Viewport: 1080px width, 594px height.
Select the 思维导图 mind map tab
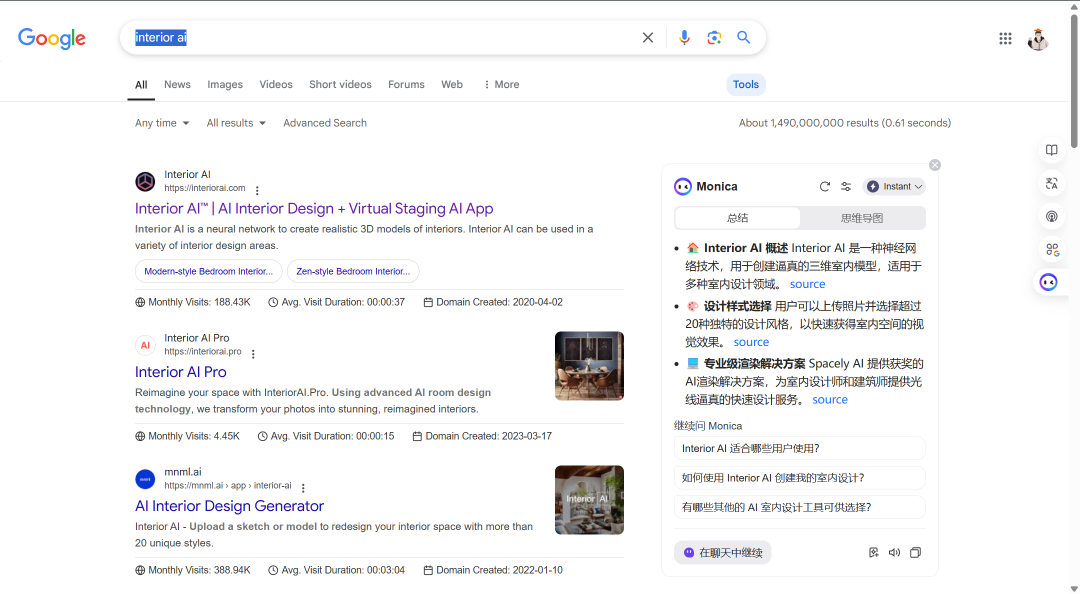(862, 218)
